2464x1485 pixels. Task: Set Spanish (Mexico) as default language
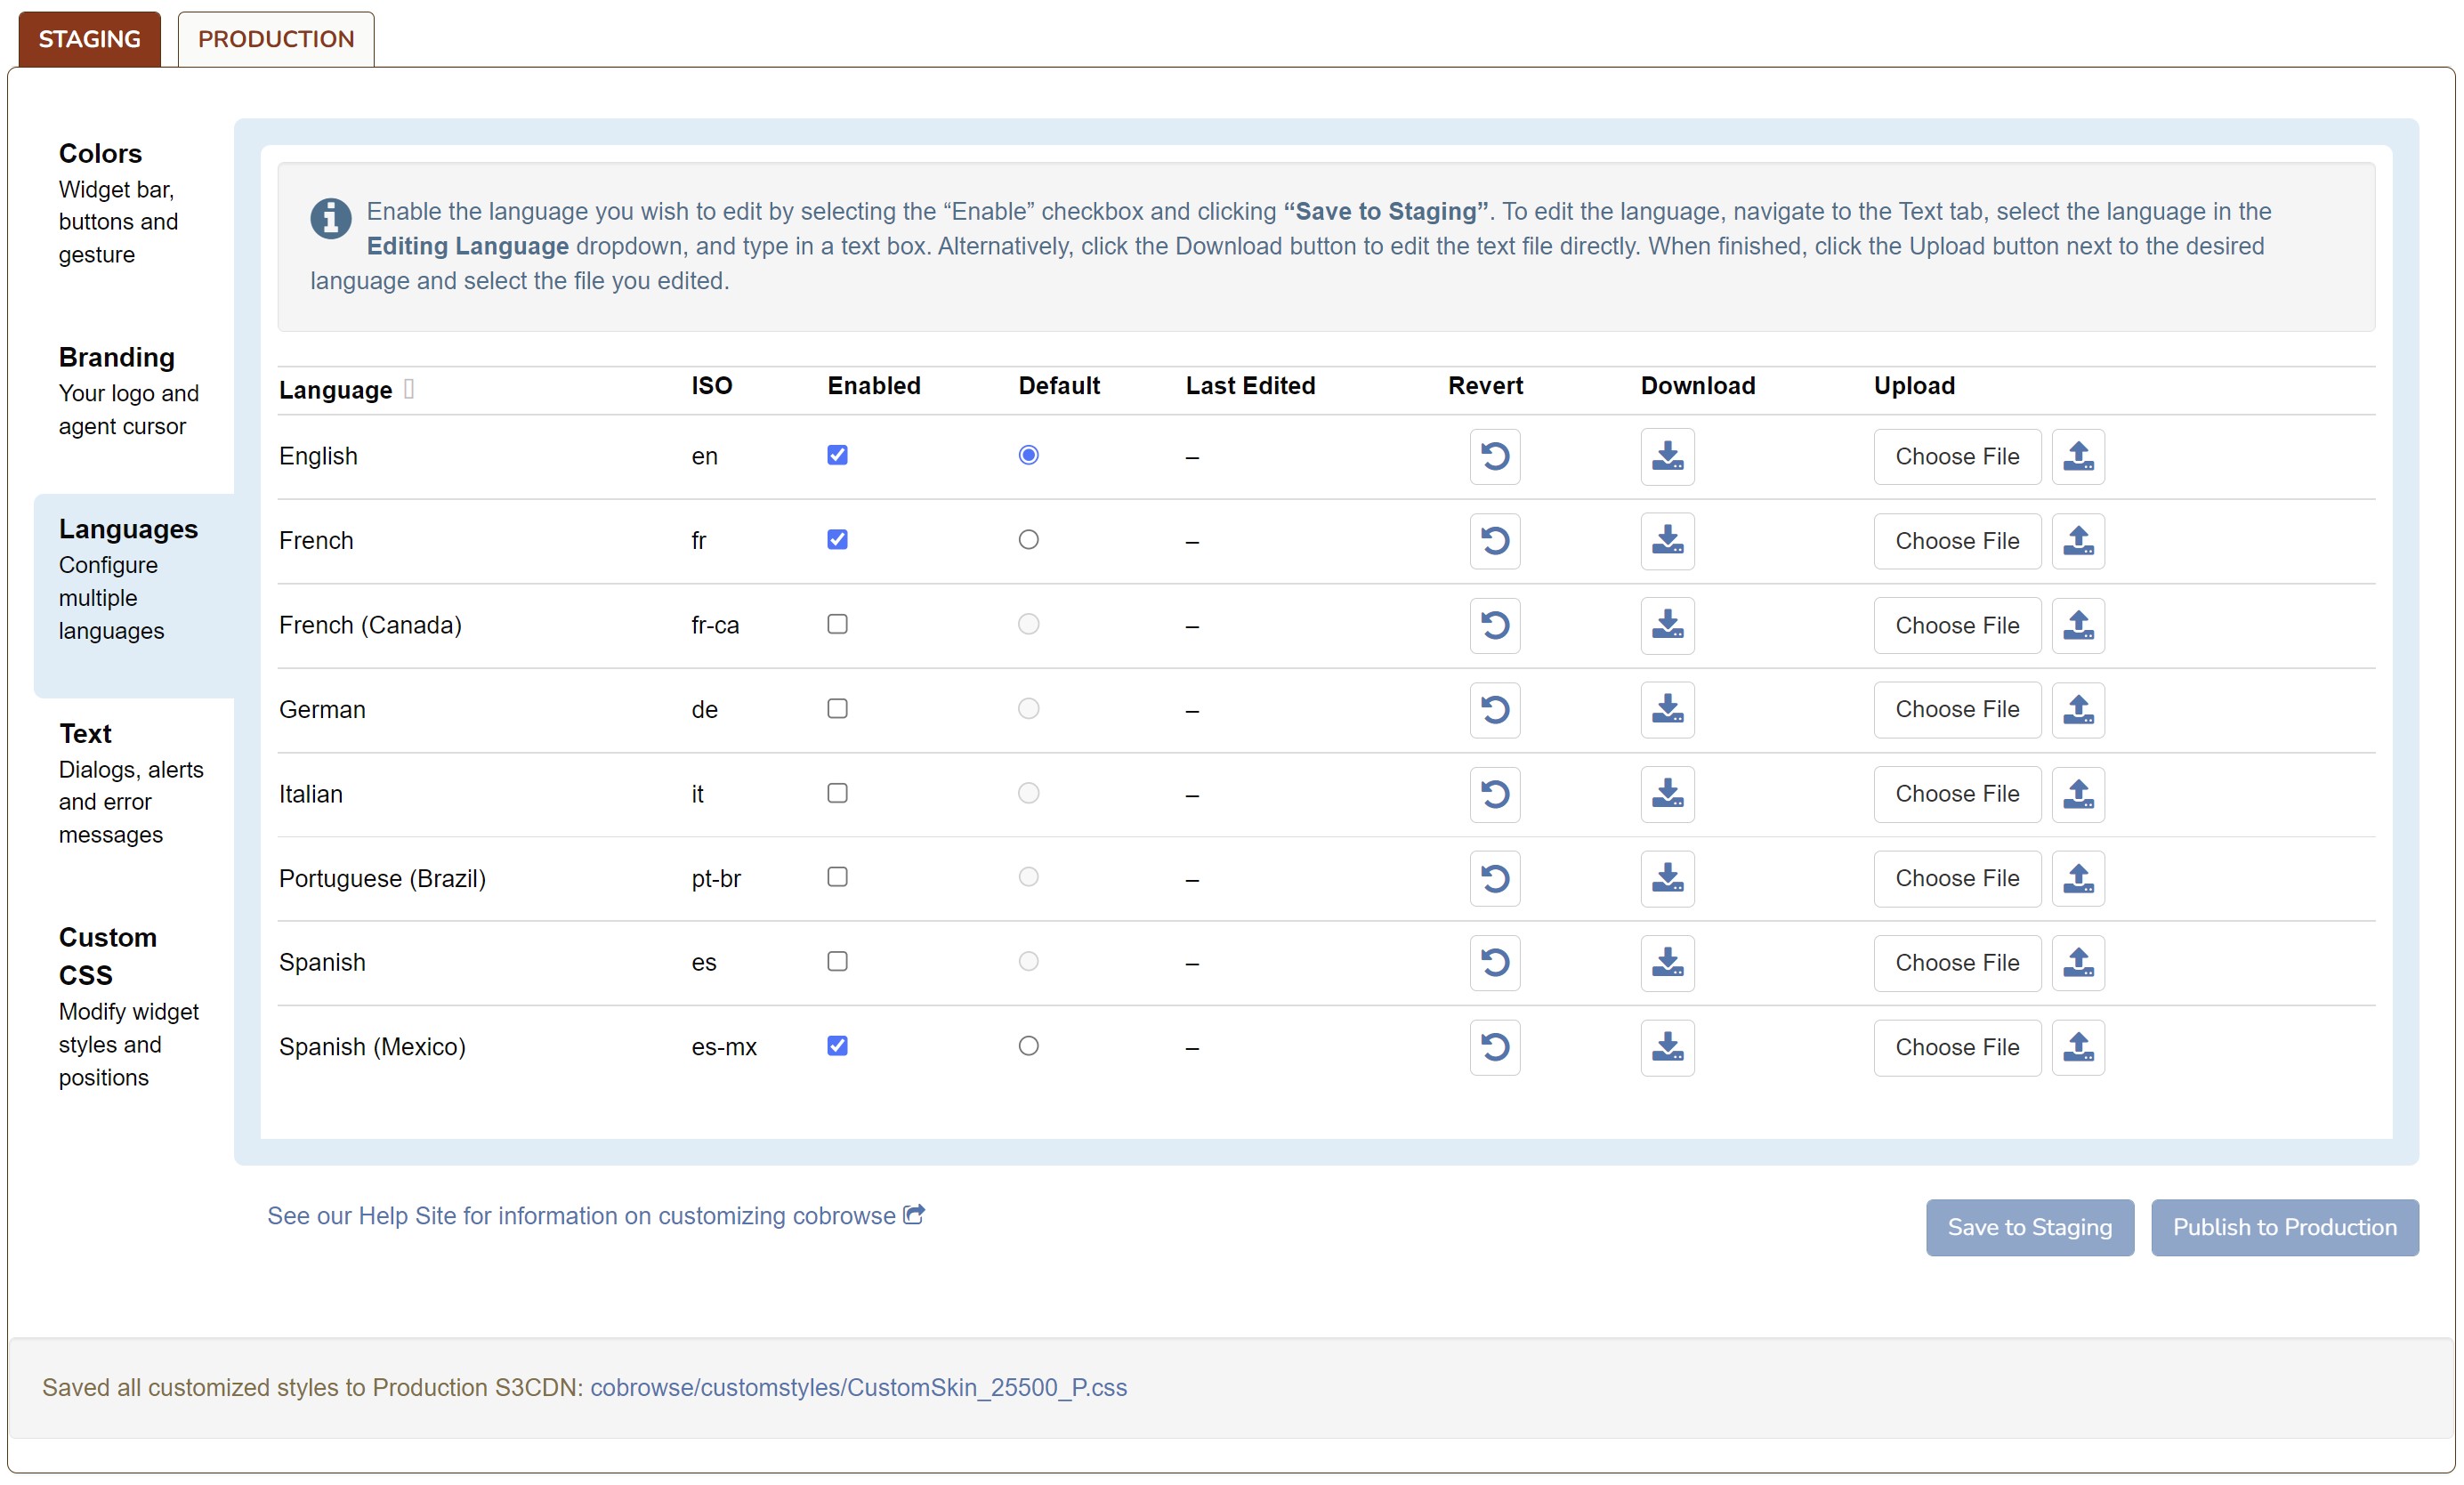click(x=1028, y=1046)
